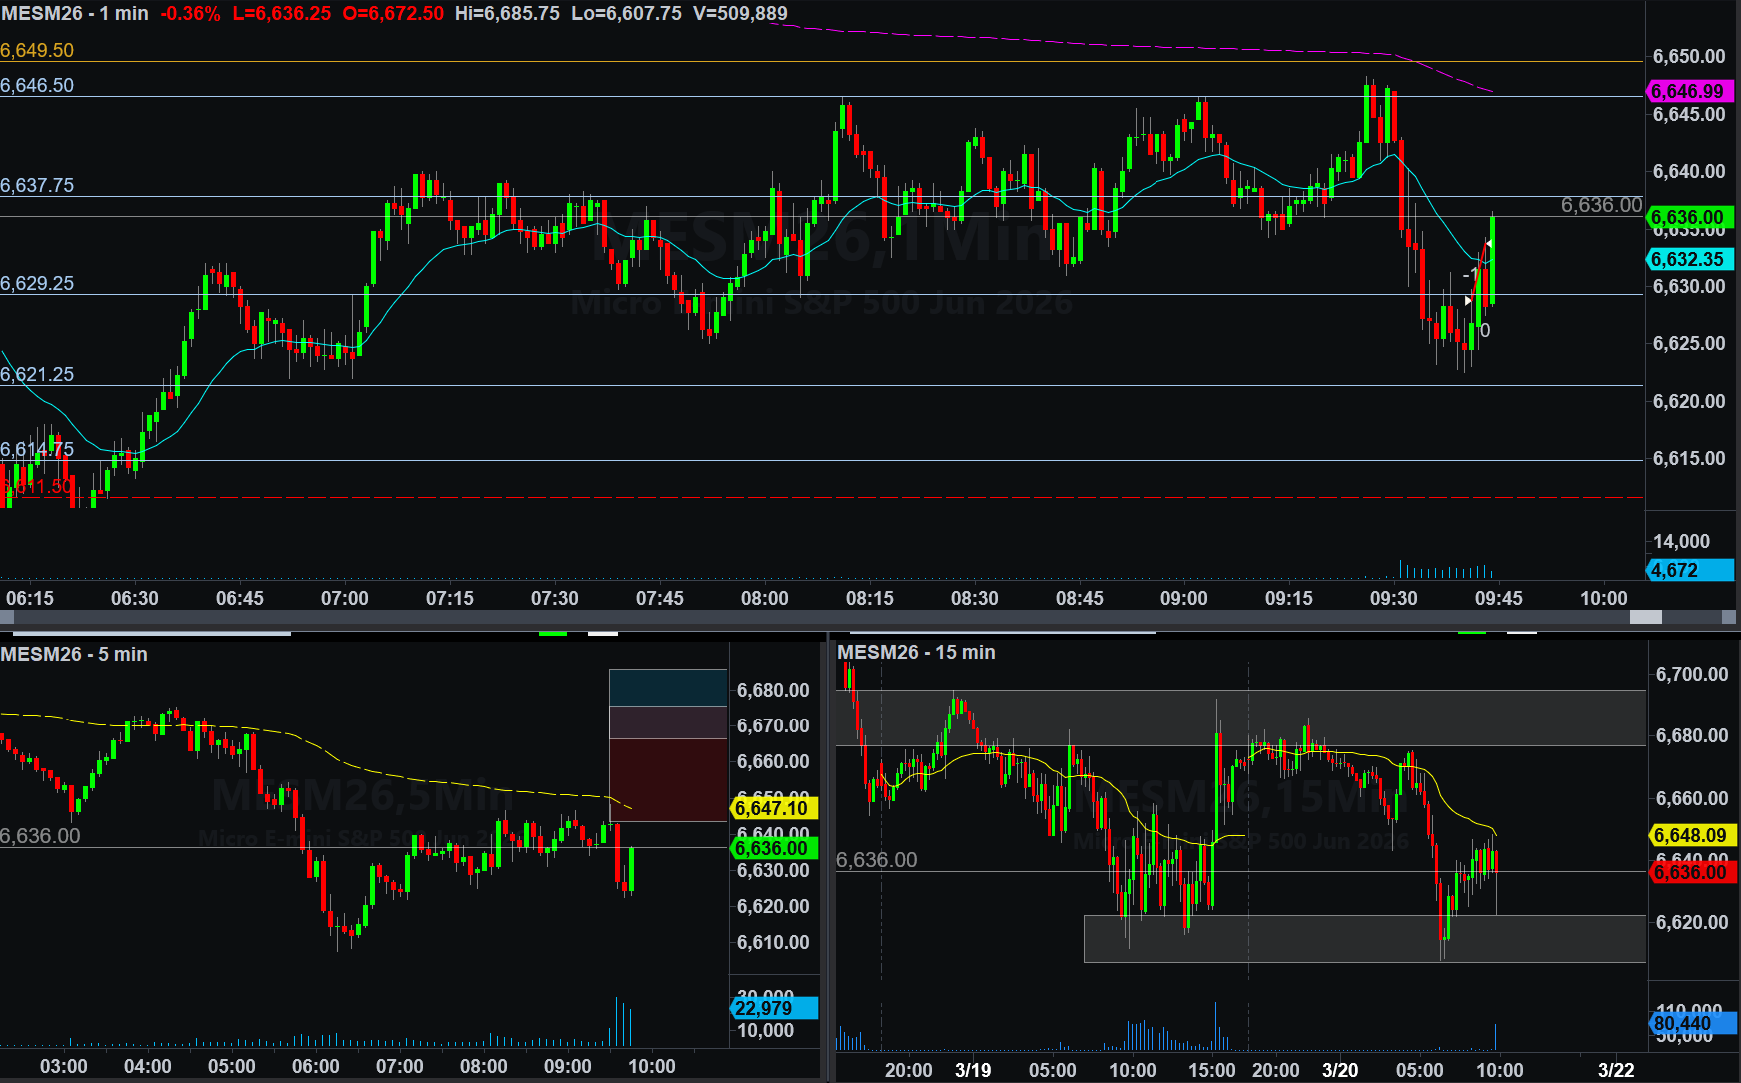The height and width of the screenshot is (1083, 1741).
Task: Click the red 6,636.00 price tag on 15 min chart
Action: [x=1689, y=872]
